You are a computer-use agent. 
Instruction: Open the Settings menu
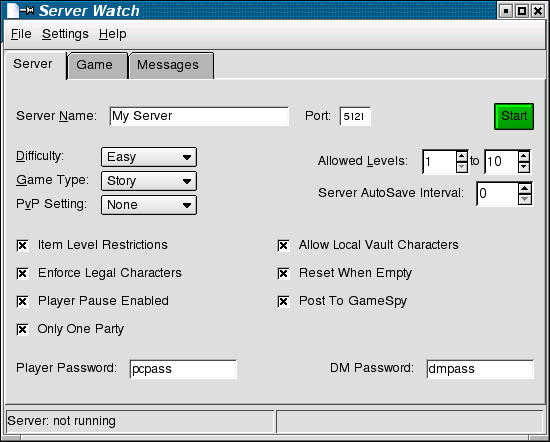click(x=65, y=34)
